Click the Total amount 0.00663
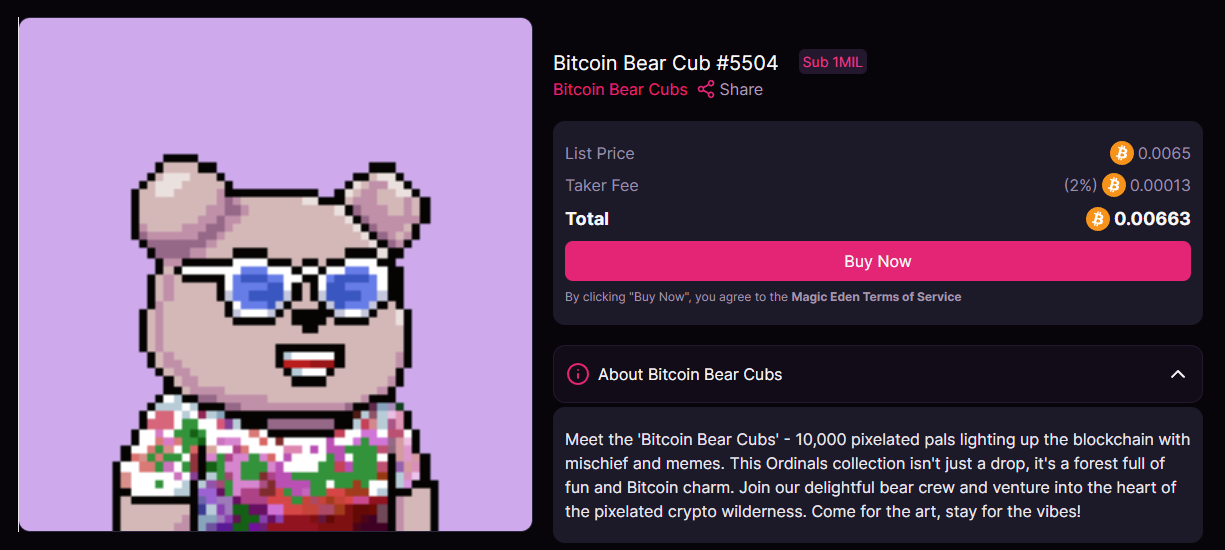The height and width of the screenshot is (550, 1225). (x=1152, y=219)
